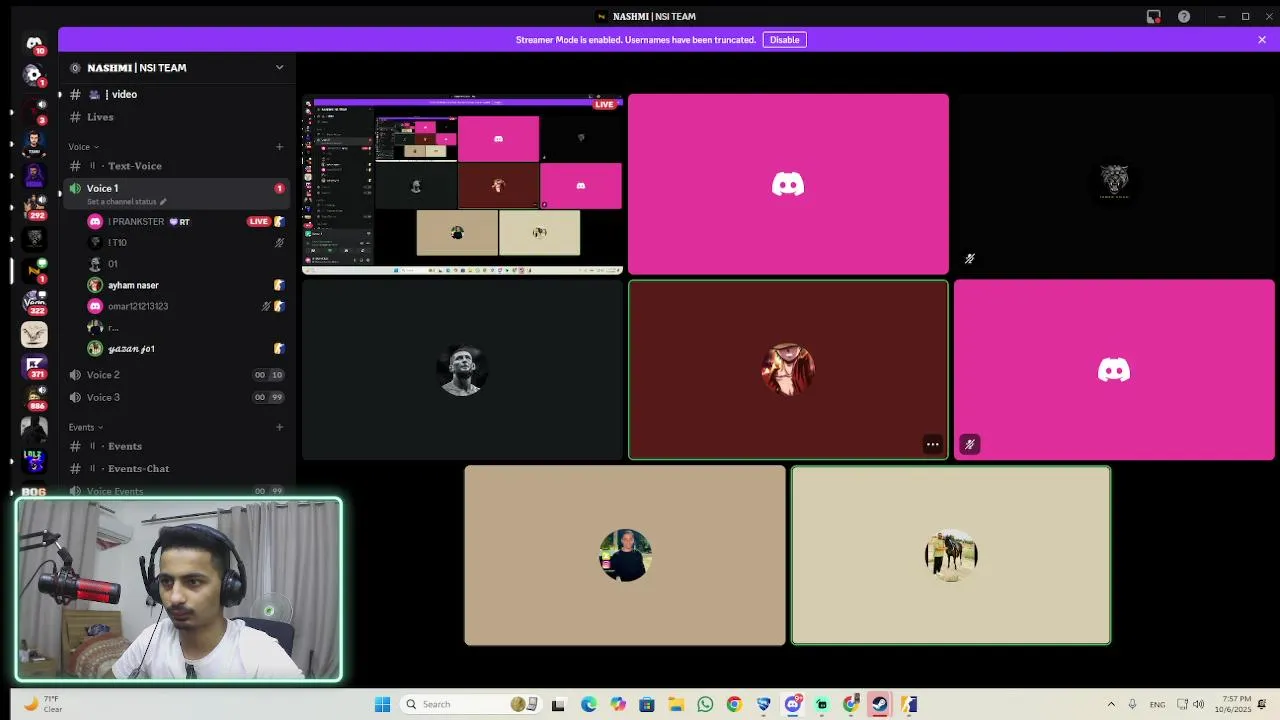Viewport: 1280px width, 720px height.
Task: Open the weather widget showing 71°F
Action: click(42, 704)
